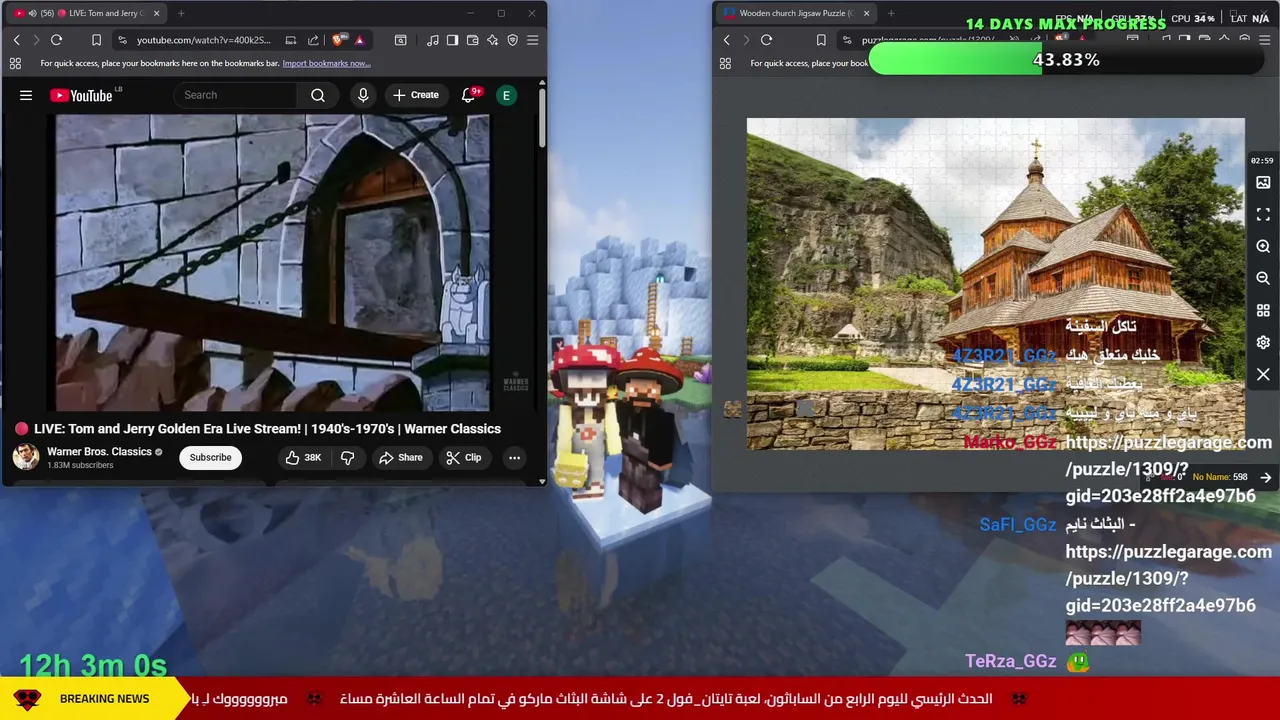Open the apps grid in puzzle window bookmarks bar

point(725,63)
